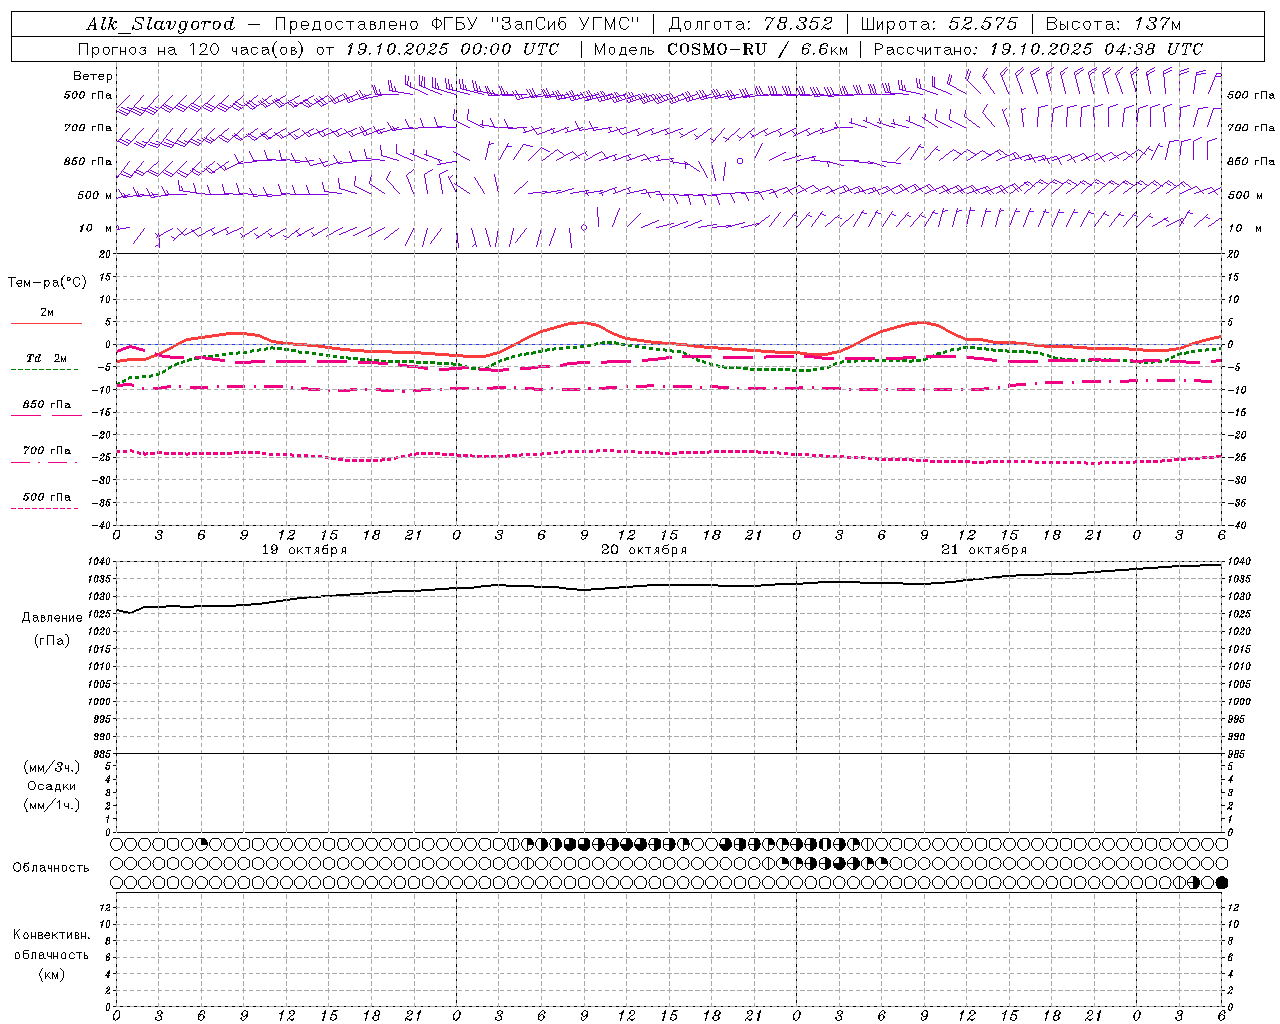Click the 19 октября date label
The width and height of the screenshot is (1280, 1024).
point(304,550)
